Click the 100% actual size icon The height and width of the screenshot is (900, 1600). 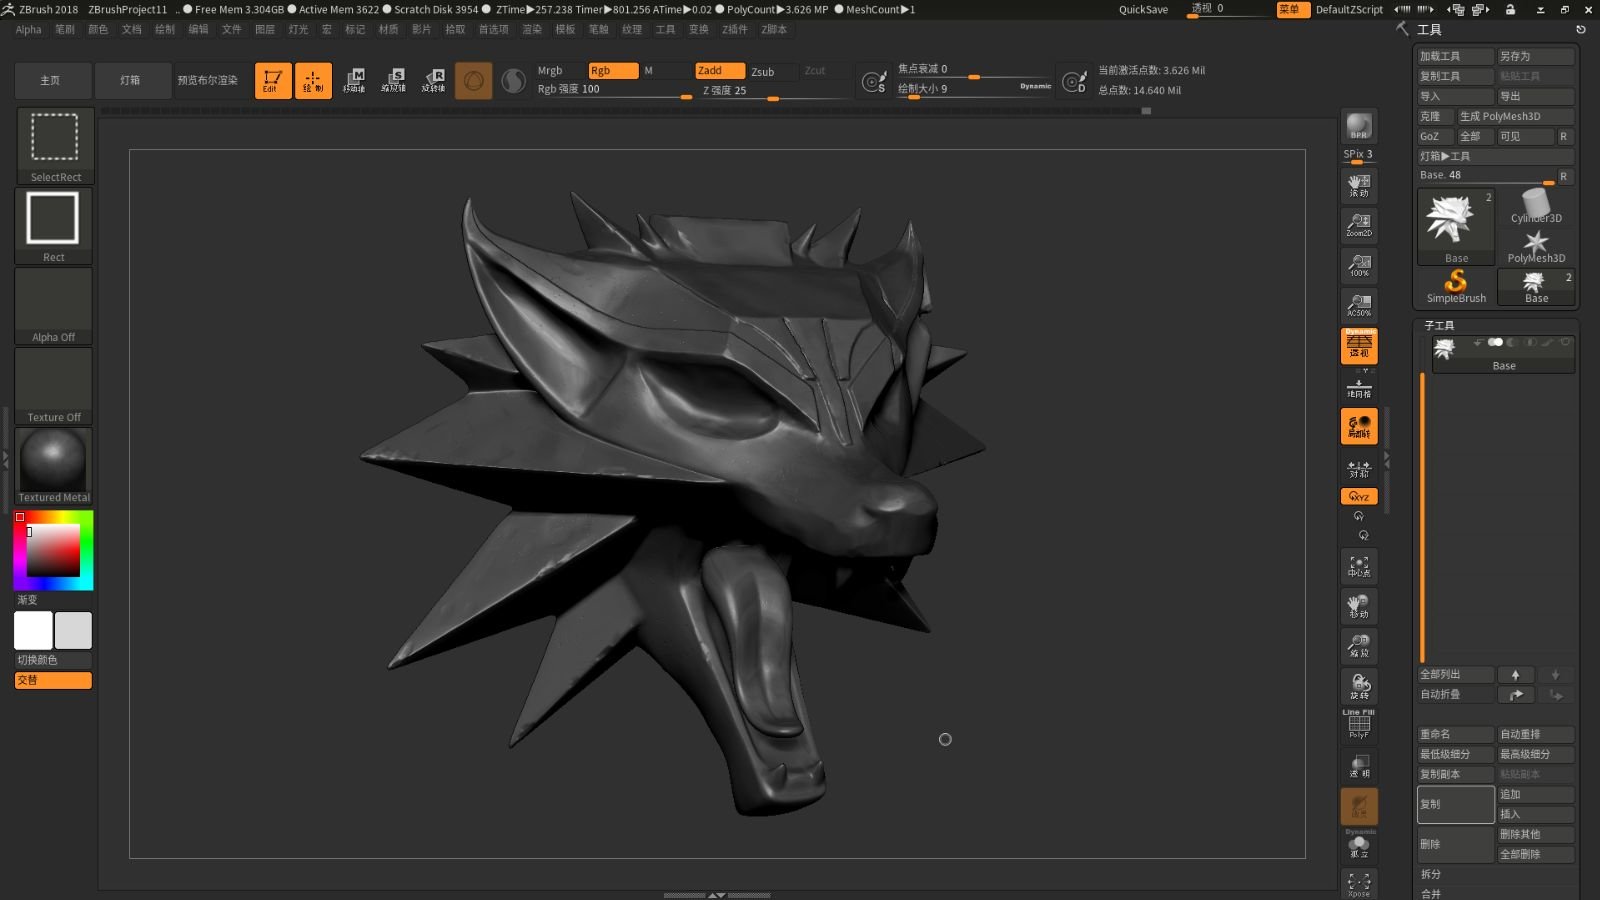click(x=1359, y=265)
